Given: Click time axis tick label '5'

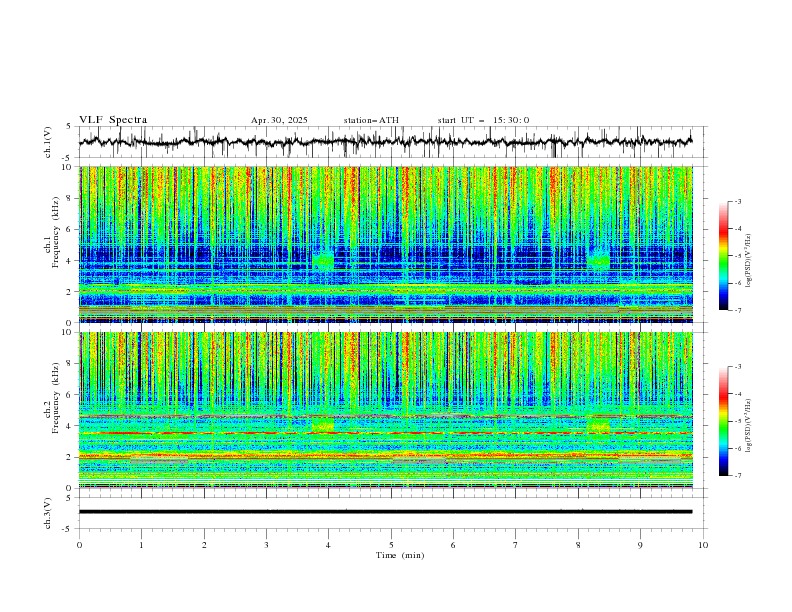Looking at the screenshot, I should pyautogui.click(x=391, y=545).
